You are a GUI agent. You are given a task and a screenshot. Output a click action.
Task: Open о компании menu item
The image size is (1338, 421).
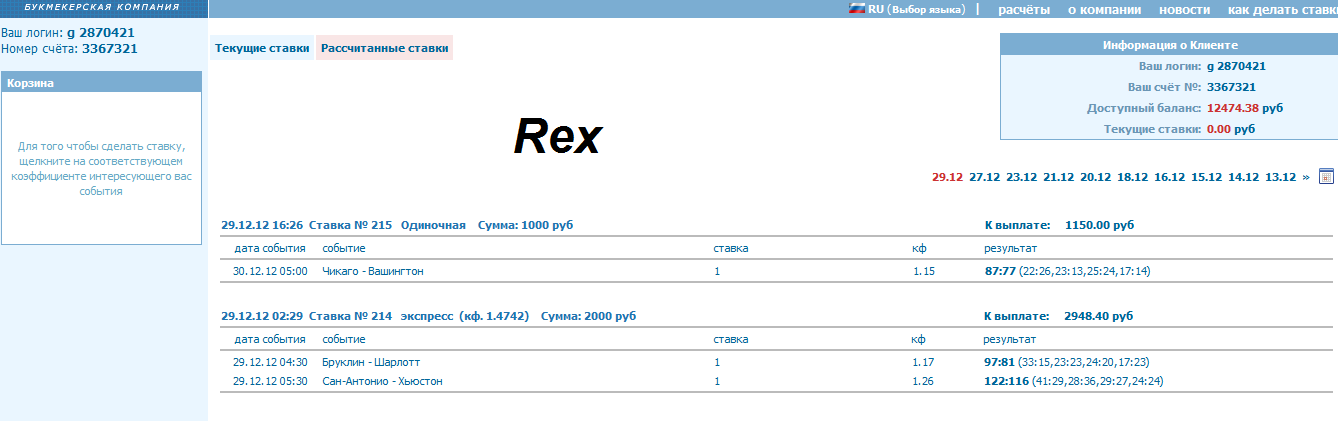click(x=1104, y=9)
